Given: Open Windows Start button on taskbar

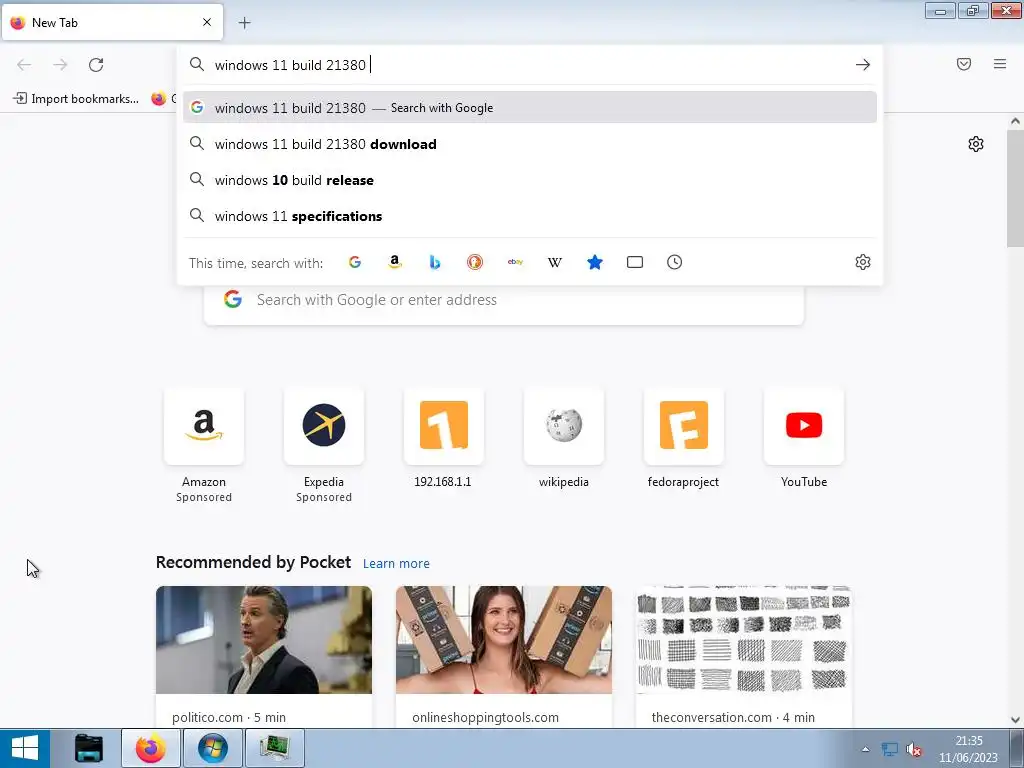Looking at the screenshot, I should (x=25, y=748).
